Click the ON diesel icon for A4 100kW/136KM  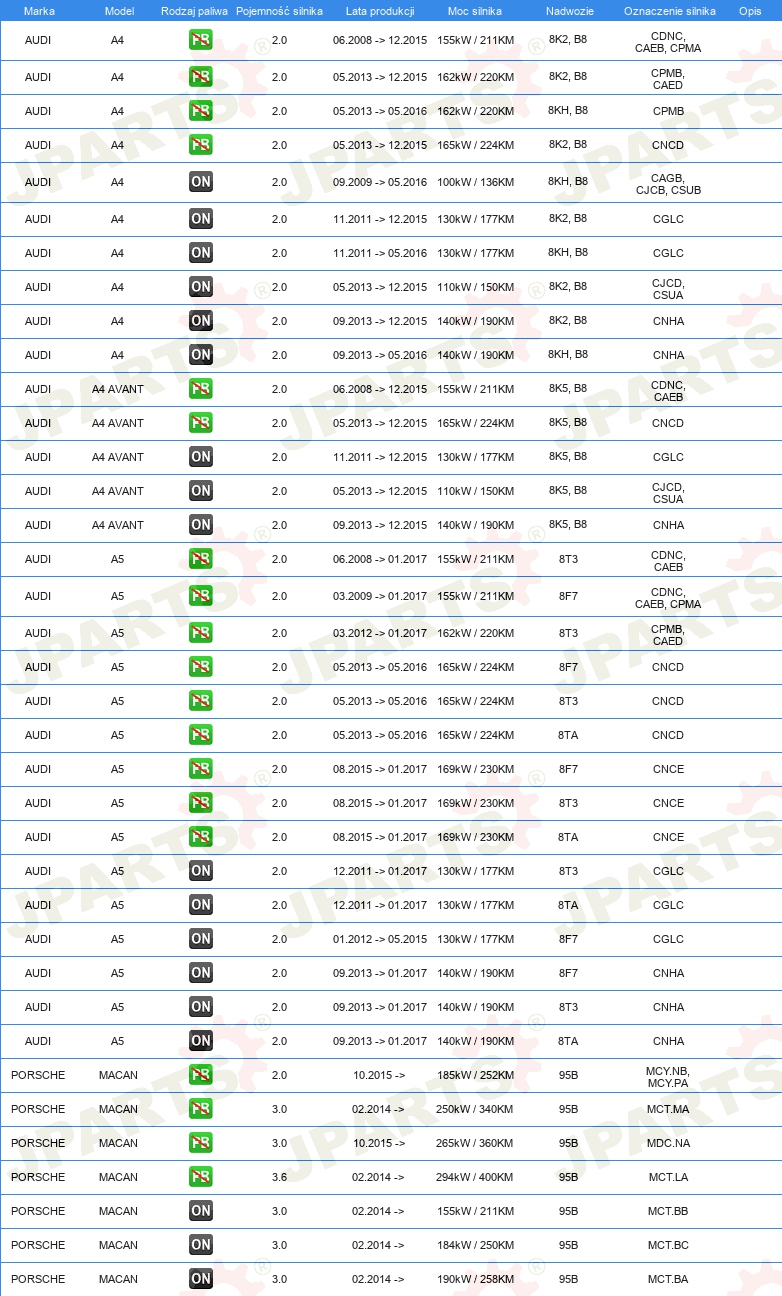click(201, 182)
